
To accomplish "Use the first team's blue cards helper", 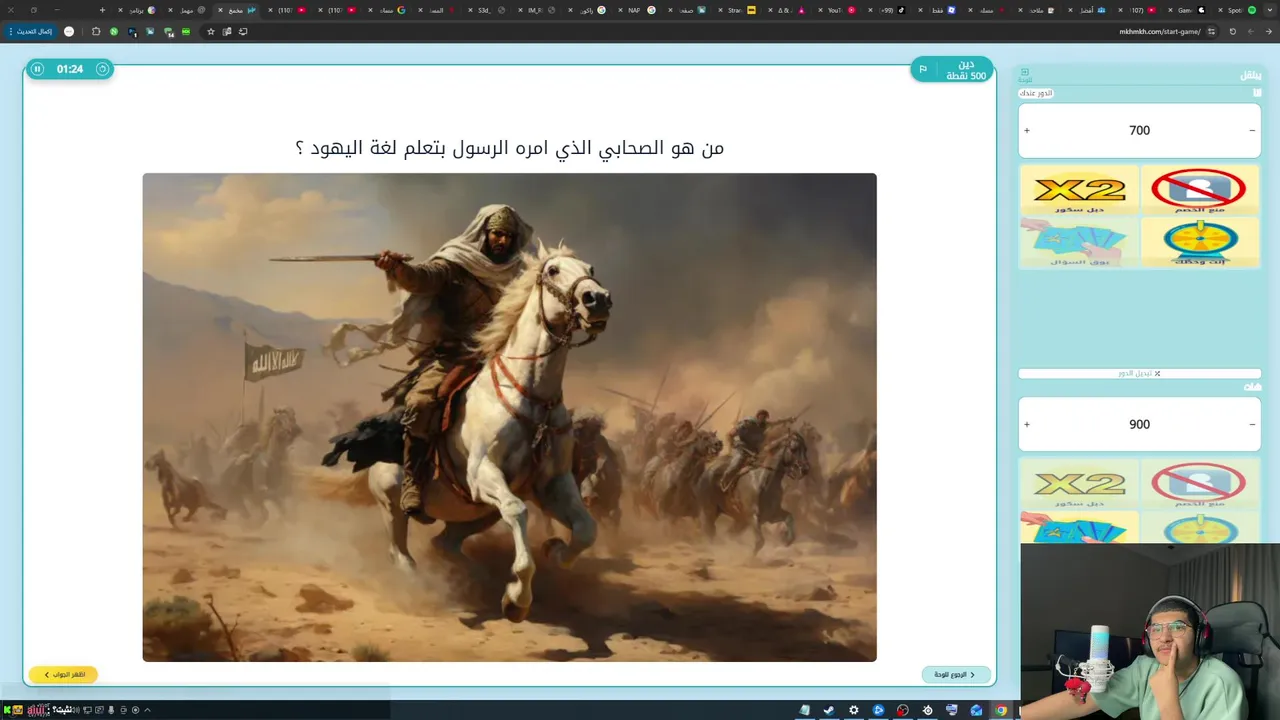I will pos(1079,242).
